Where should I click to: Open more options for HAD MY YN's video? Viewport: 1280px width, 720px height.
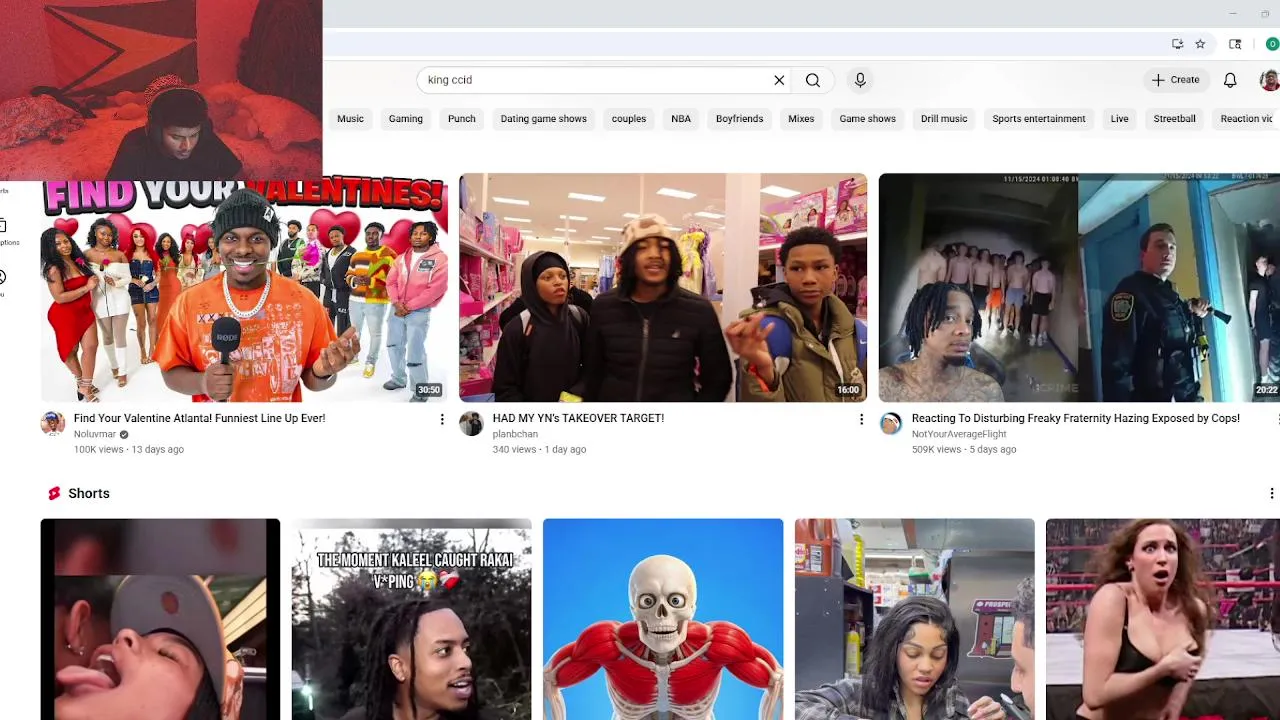[x=861, y=419]
